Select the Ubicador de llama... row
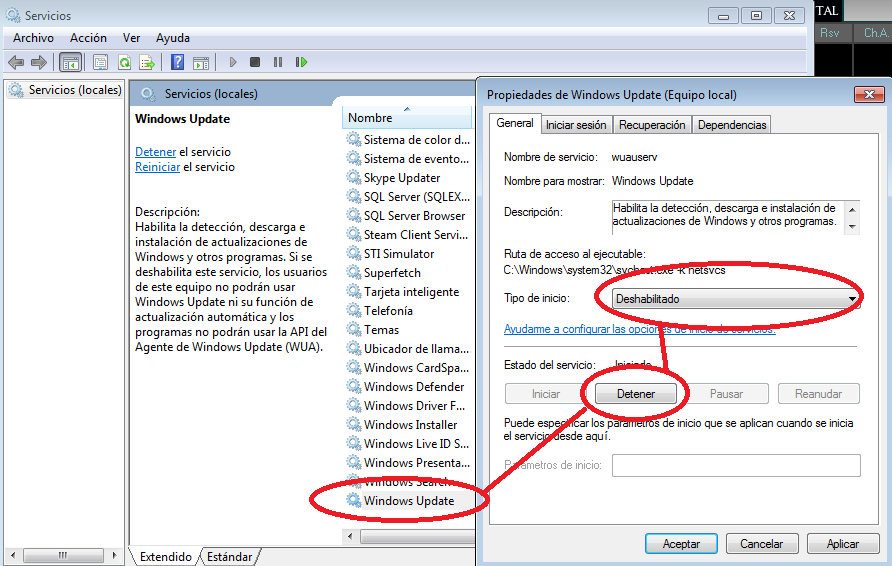Viewport: 892px width, 566px height. coord(408,349)
